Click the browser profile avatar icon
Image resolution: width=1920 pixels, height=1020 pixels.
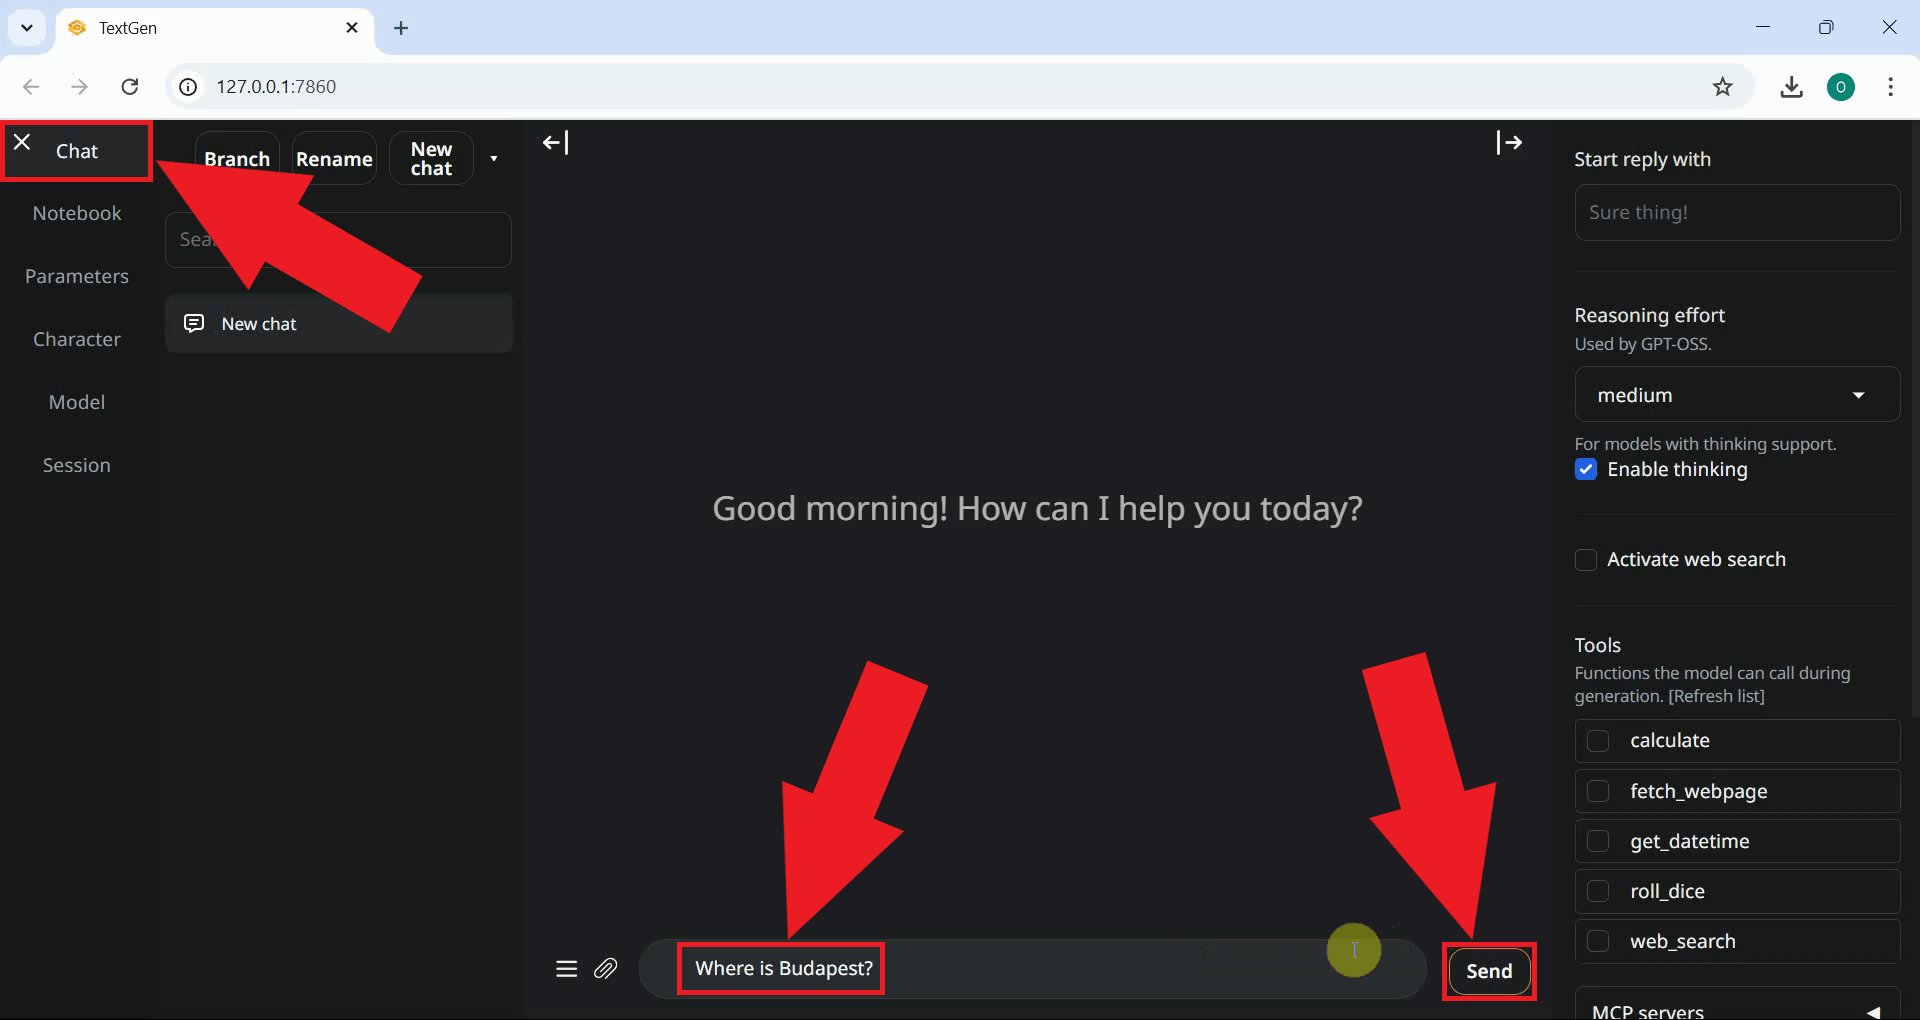click(1843, 87)
